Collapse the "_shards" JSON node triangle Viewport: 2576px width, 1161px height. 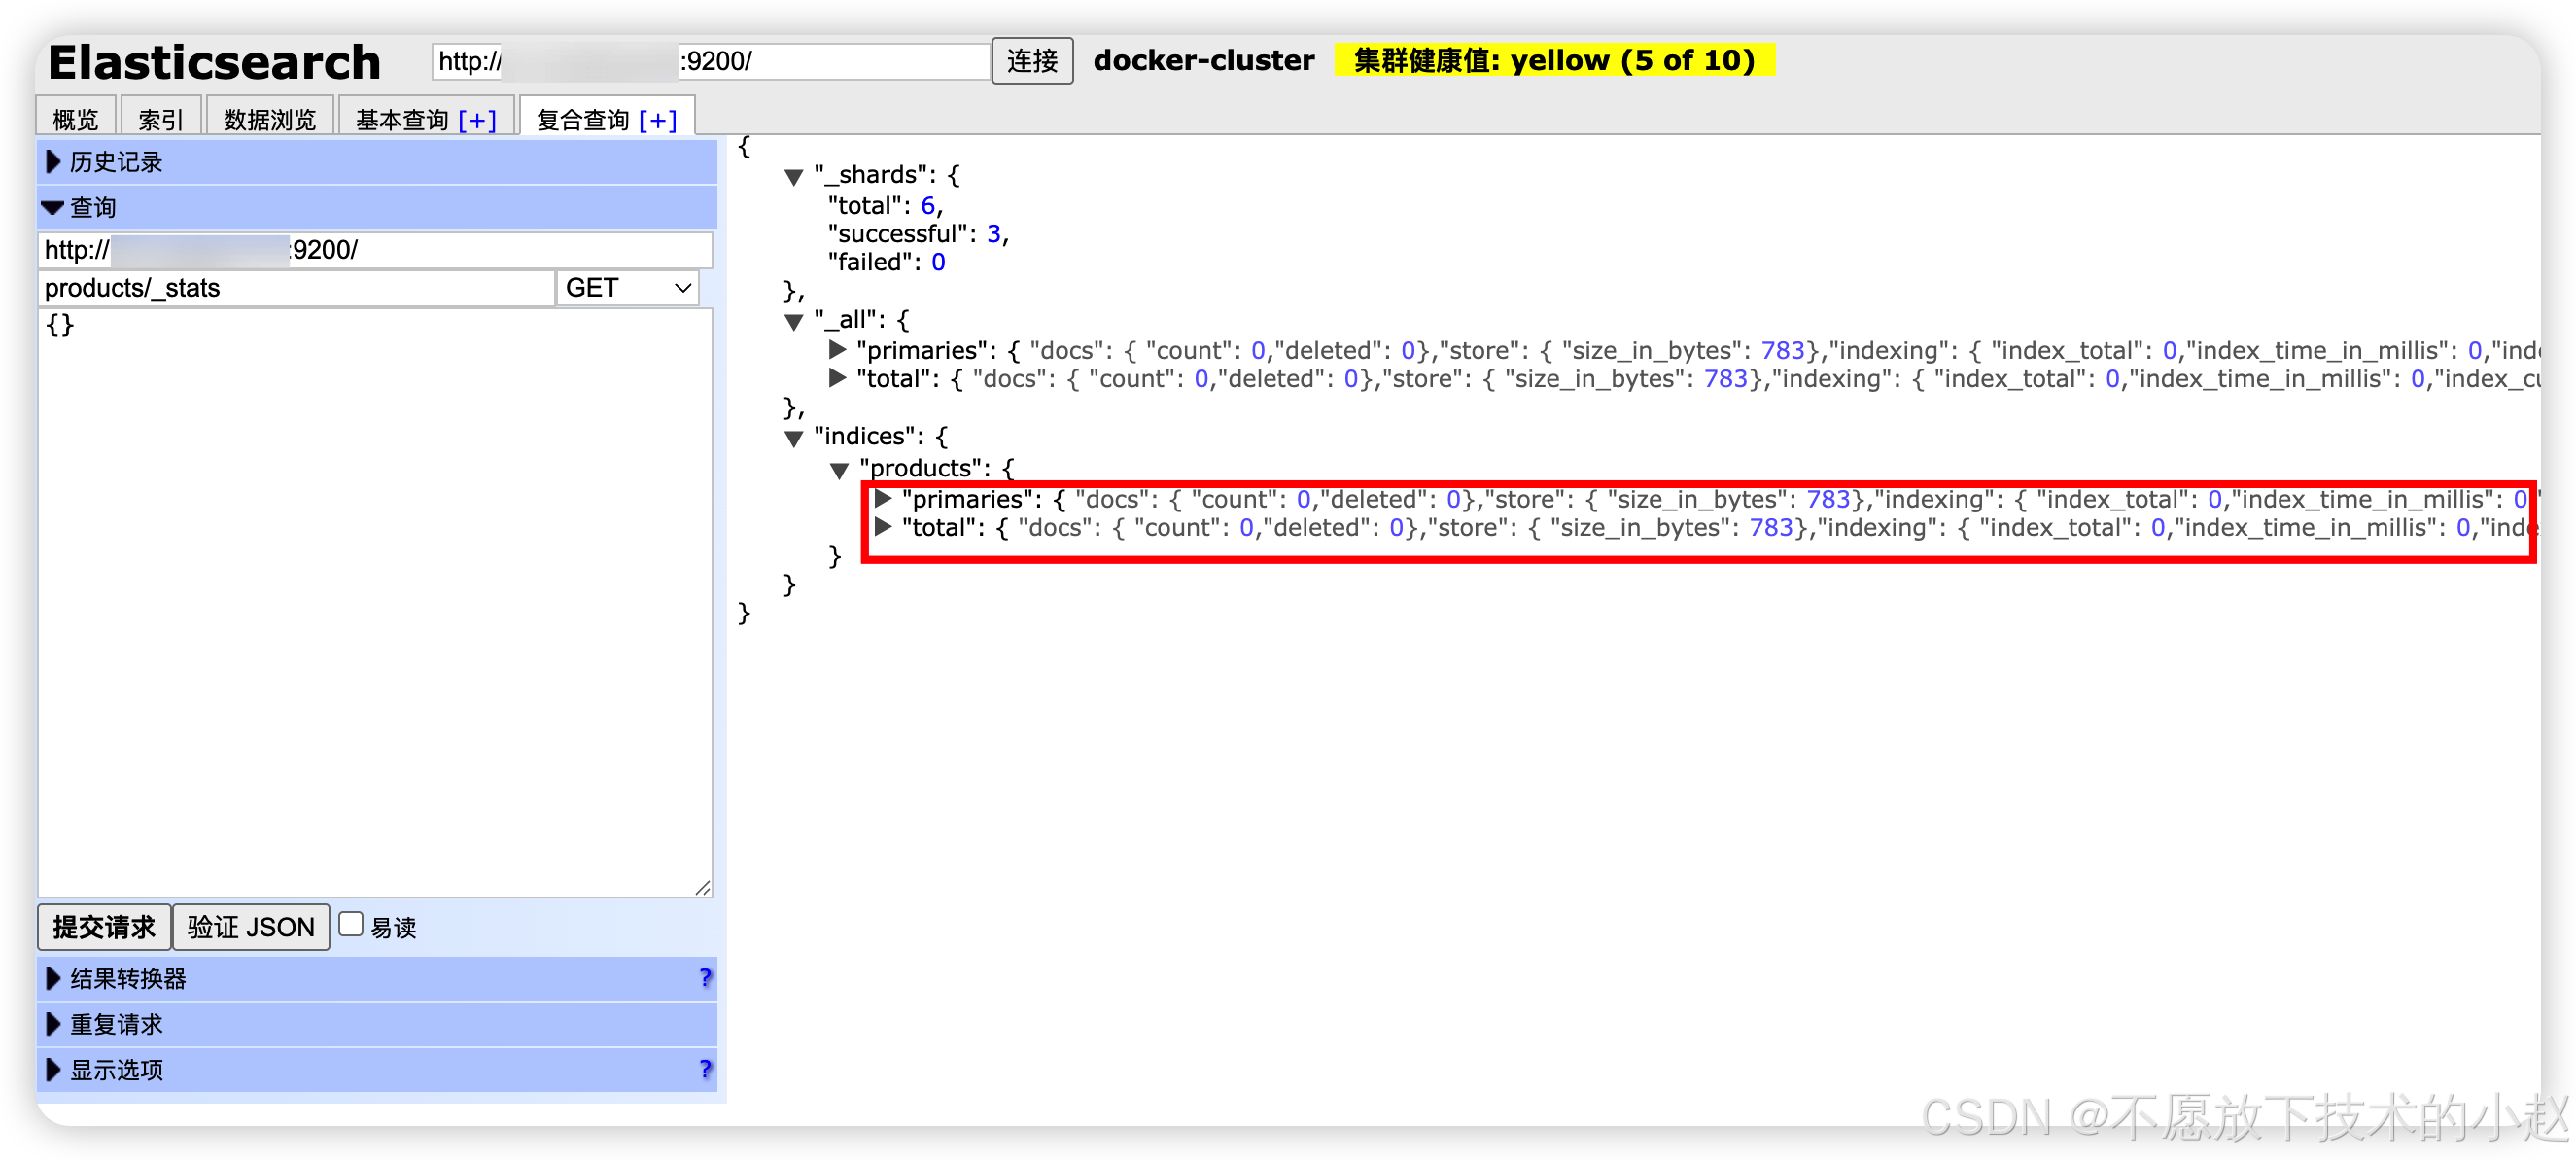794,177
